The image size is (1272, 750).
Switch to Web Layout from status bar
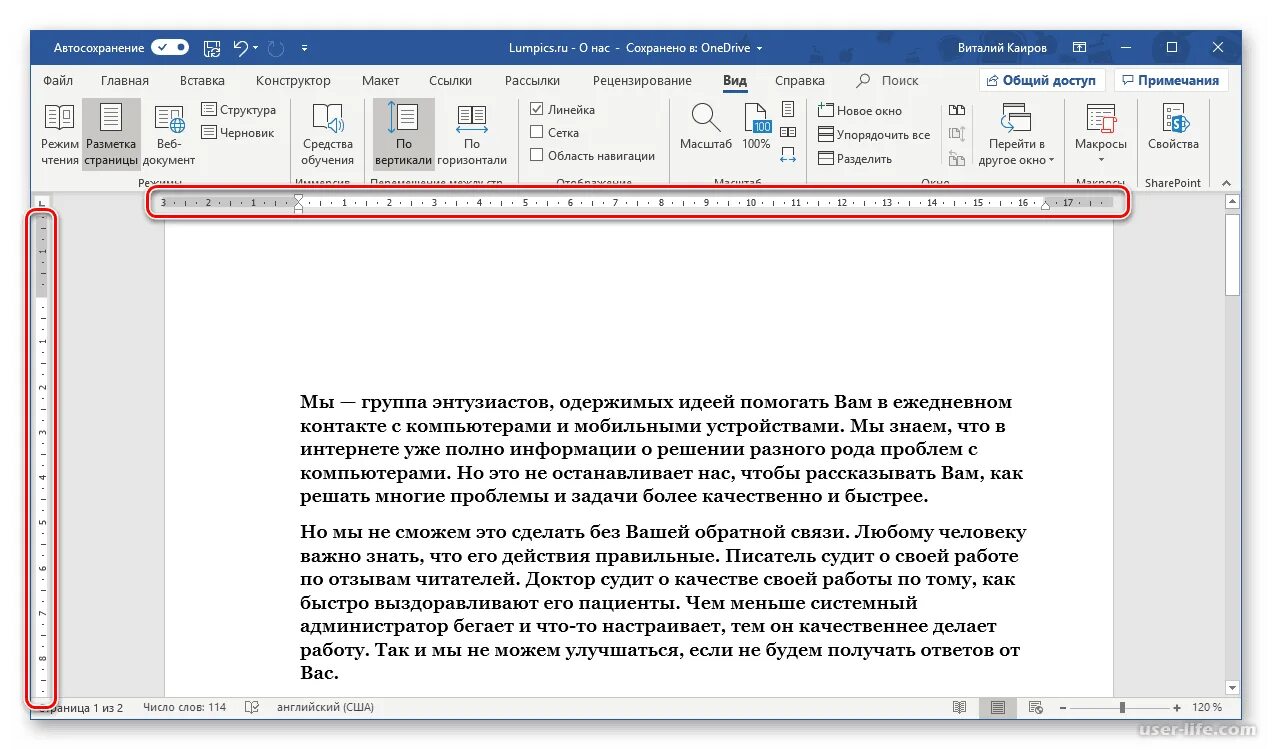pos(1035,707)
